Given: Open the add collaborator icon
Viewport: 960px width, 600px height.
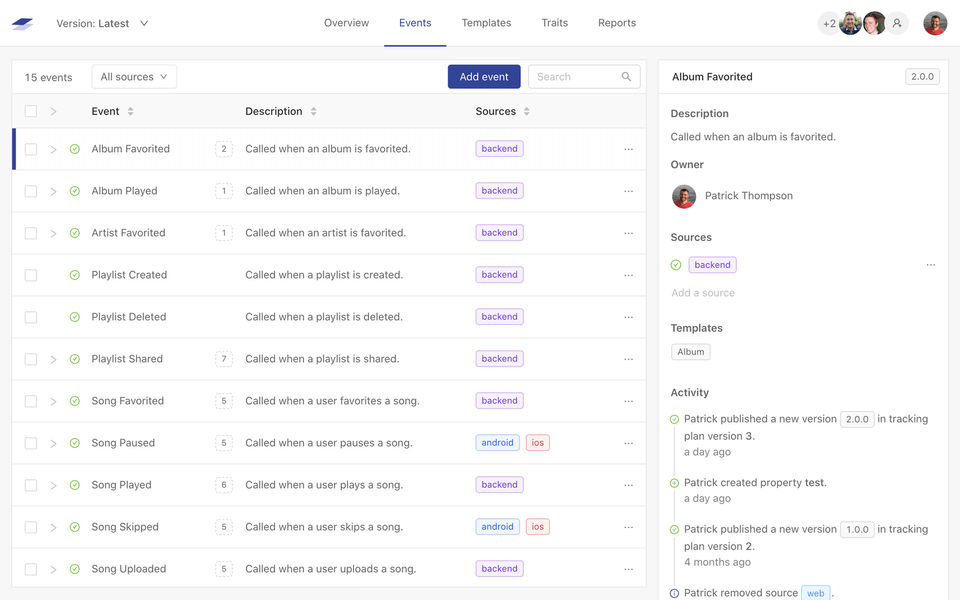Looking at the screenshot, I should (x=897, y=23).
